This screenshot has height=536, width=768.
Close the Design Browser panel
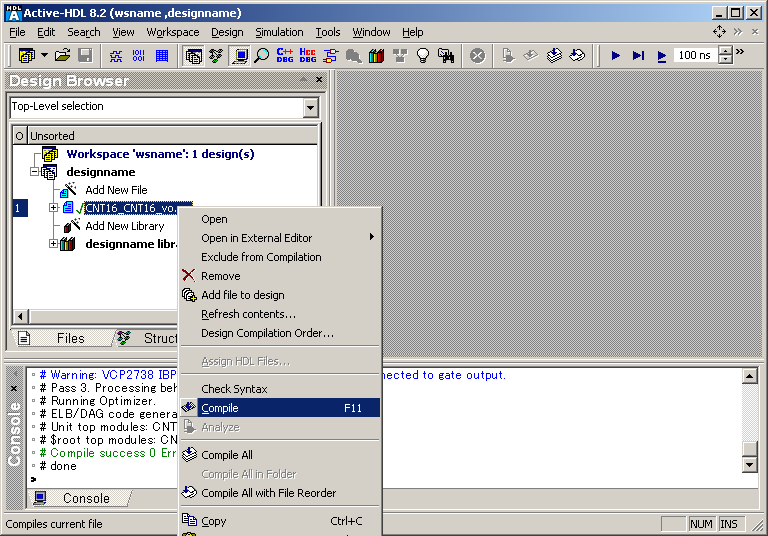(x=319, y=79)
